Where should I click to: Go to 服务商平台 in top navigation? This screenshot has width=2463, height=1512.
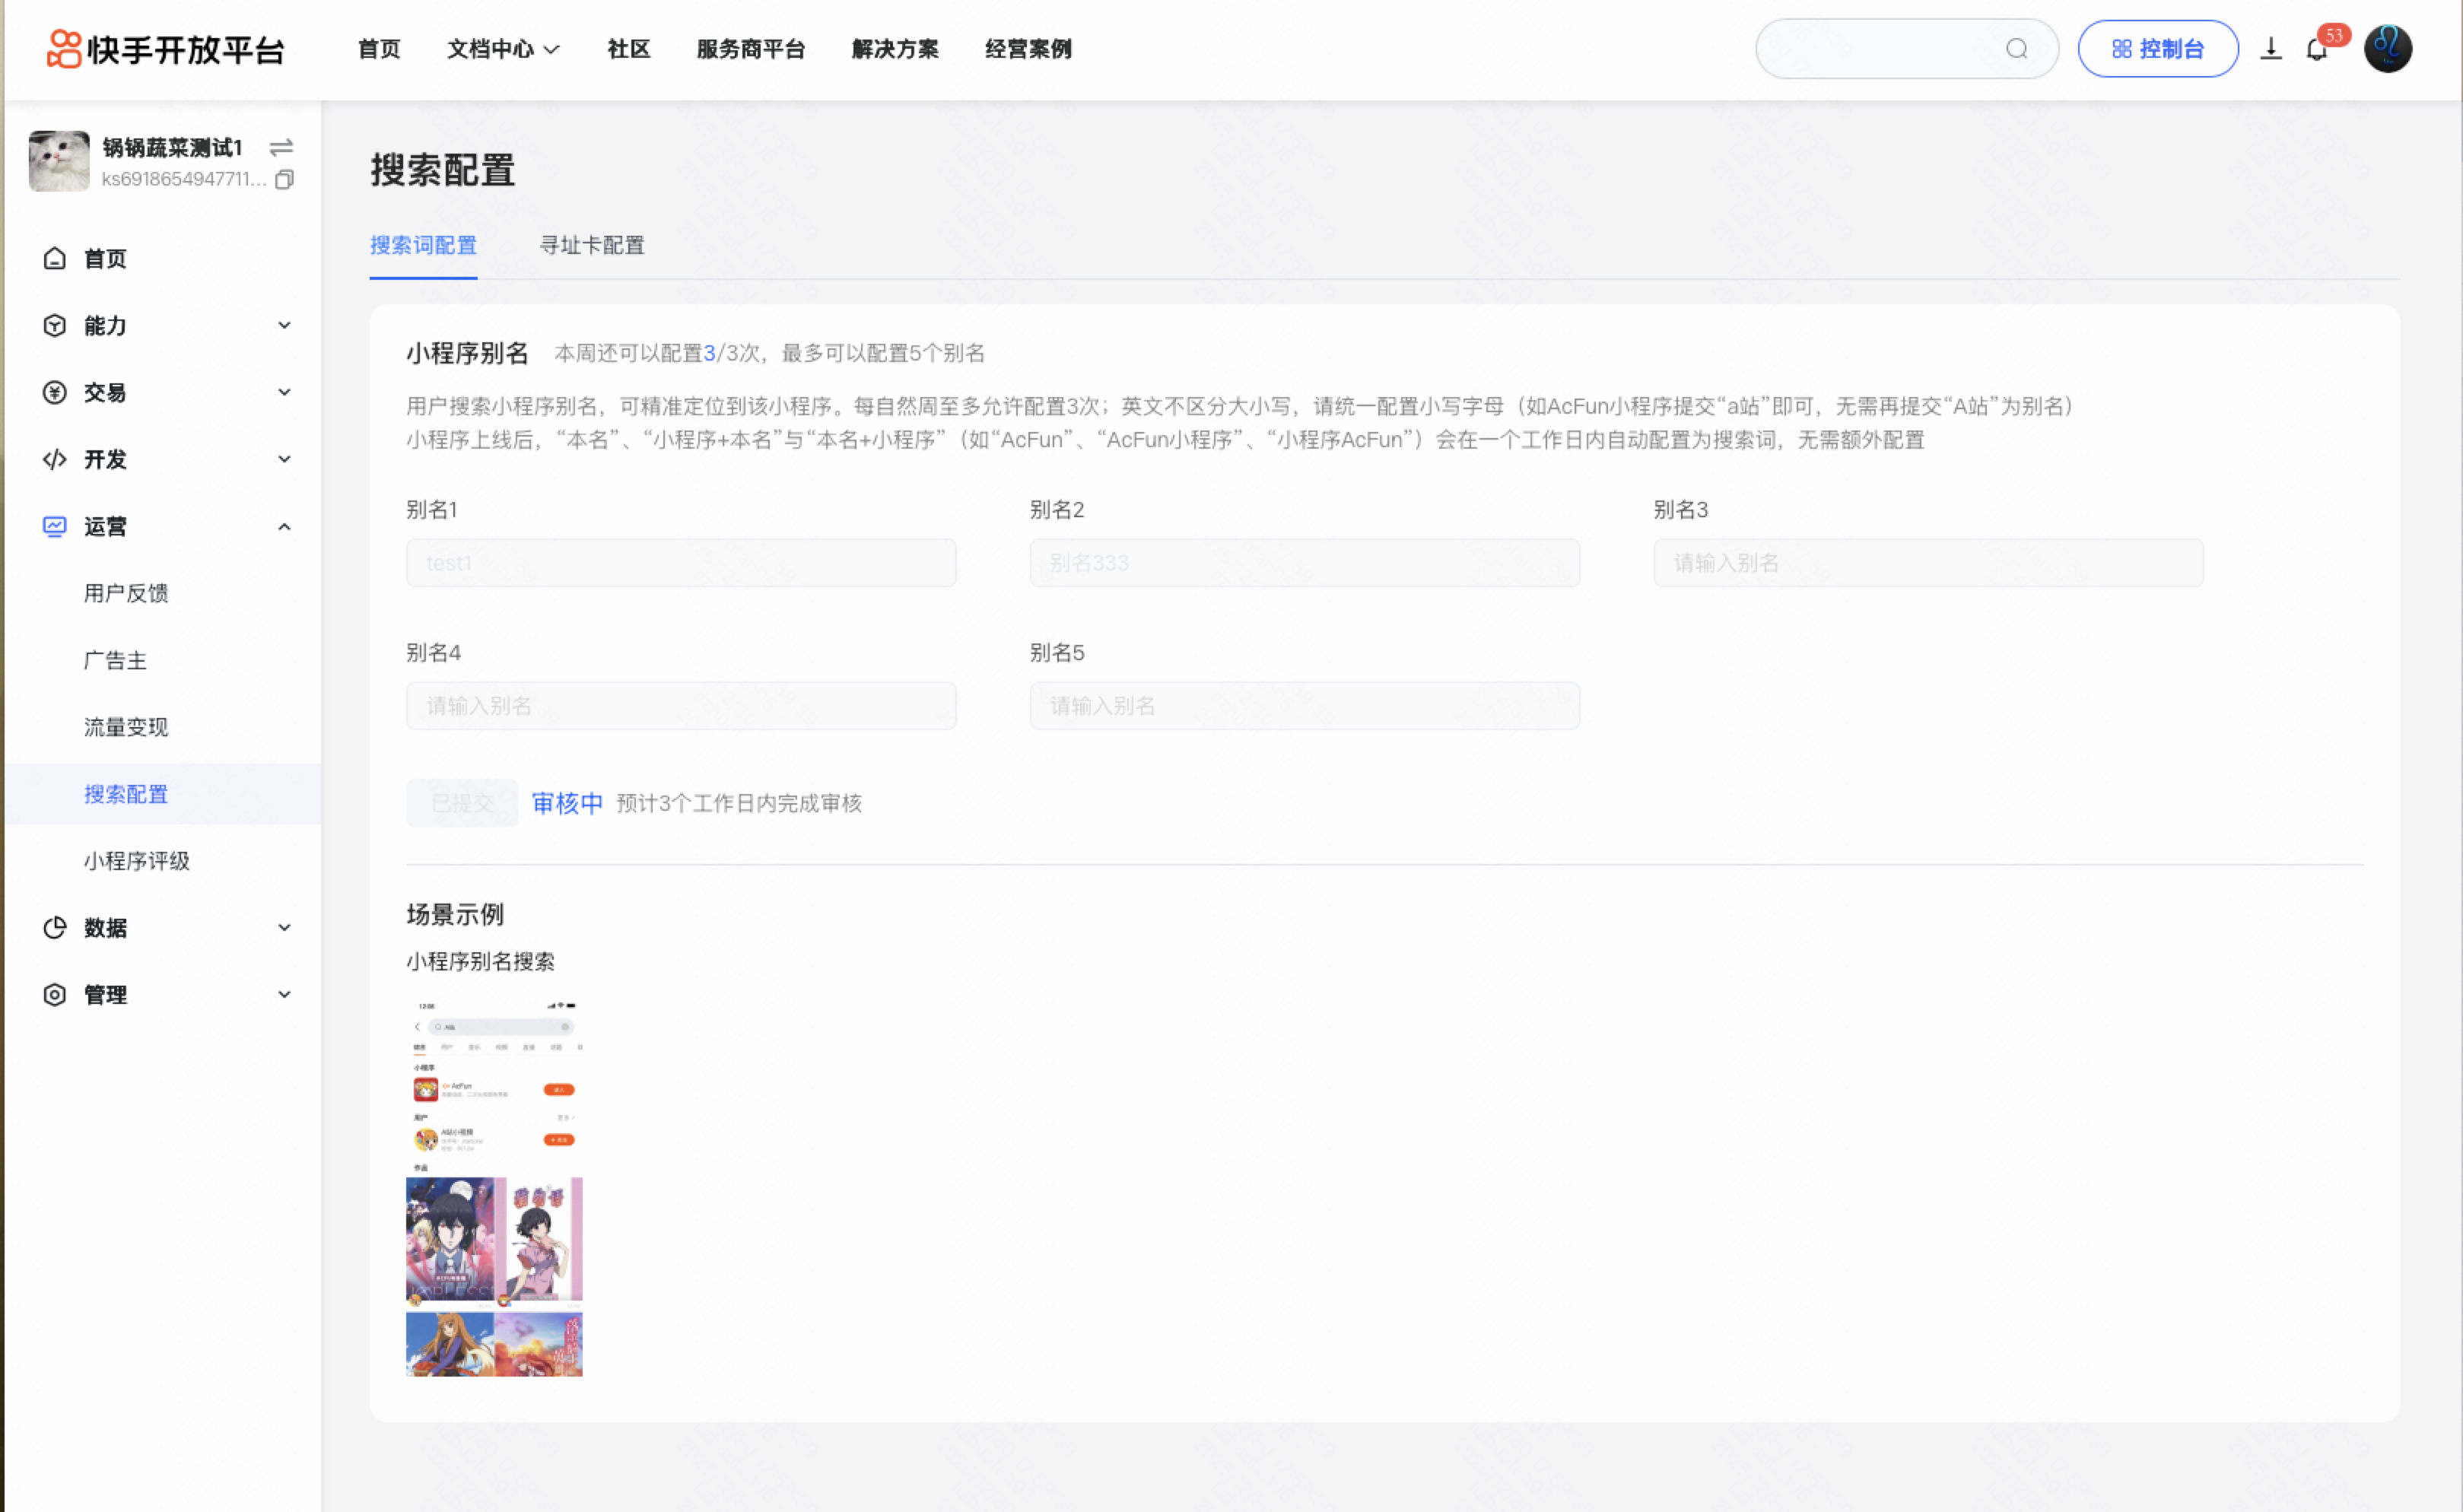pyautogui.click(x=750, y=49)
